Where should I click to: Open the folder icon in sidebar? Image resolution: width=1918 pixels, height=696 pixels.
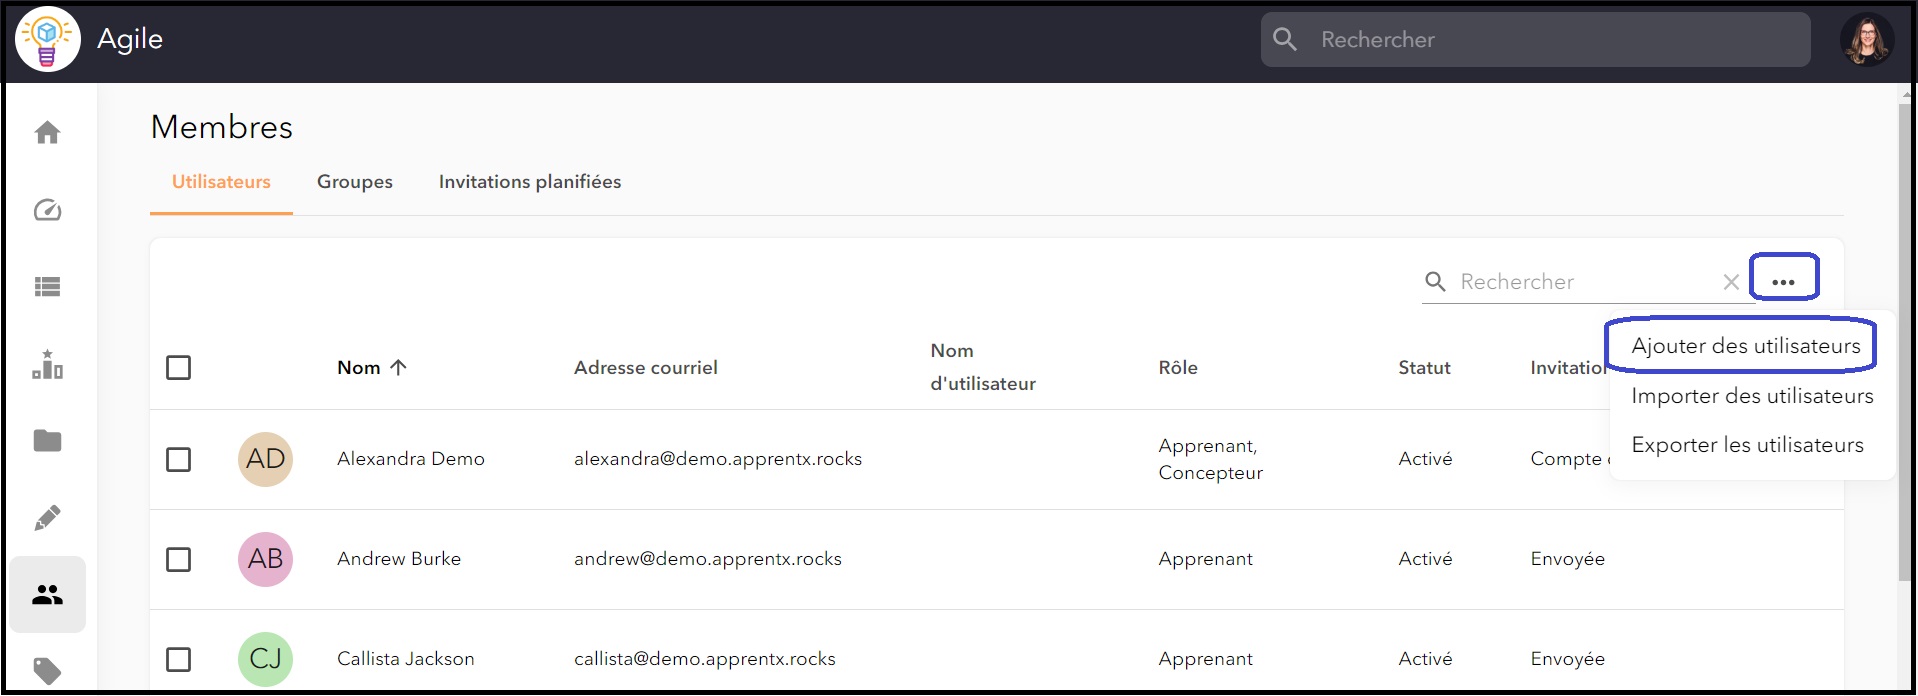click(47, 441)
